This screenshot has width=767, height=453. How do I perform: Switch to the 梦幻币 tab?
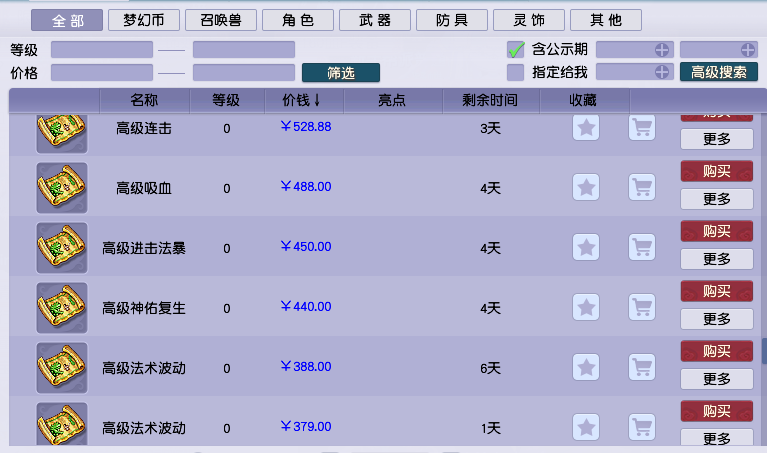144,20
